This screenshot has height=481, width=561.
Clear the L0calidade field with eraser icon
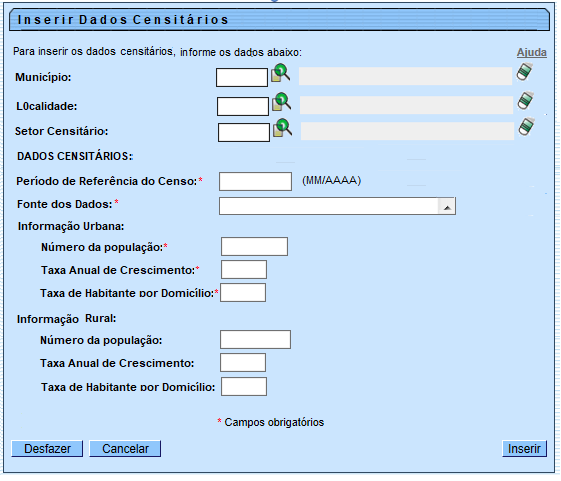tap(526, 101)
